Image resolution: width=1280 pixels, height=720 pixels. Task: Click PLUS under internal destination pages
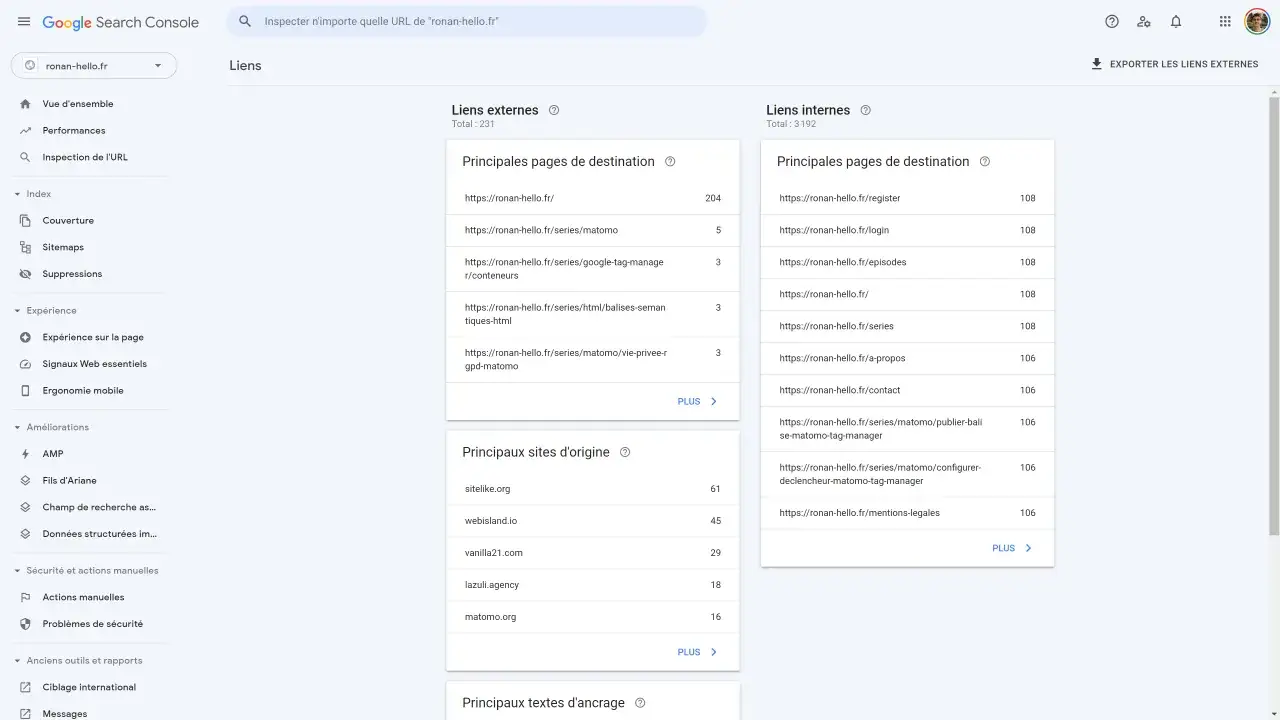coord(1012,548)
